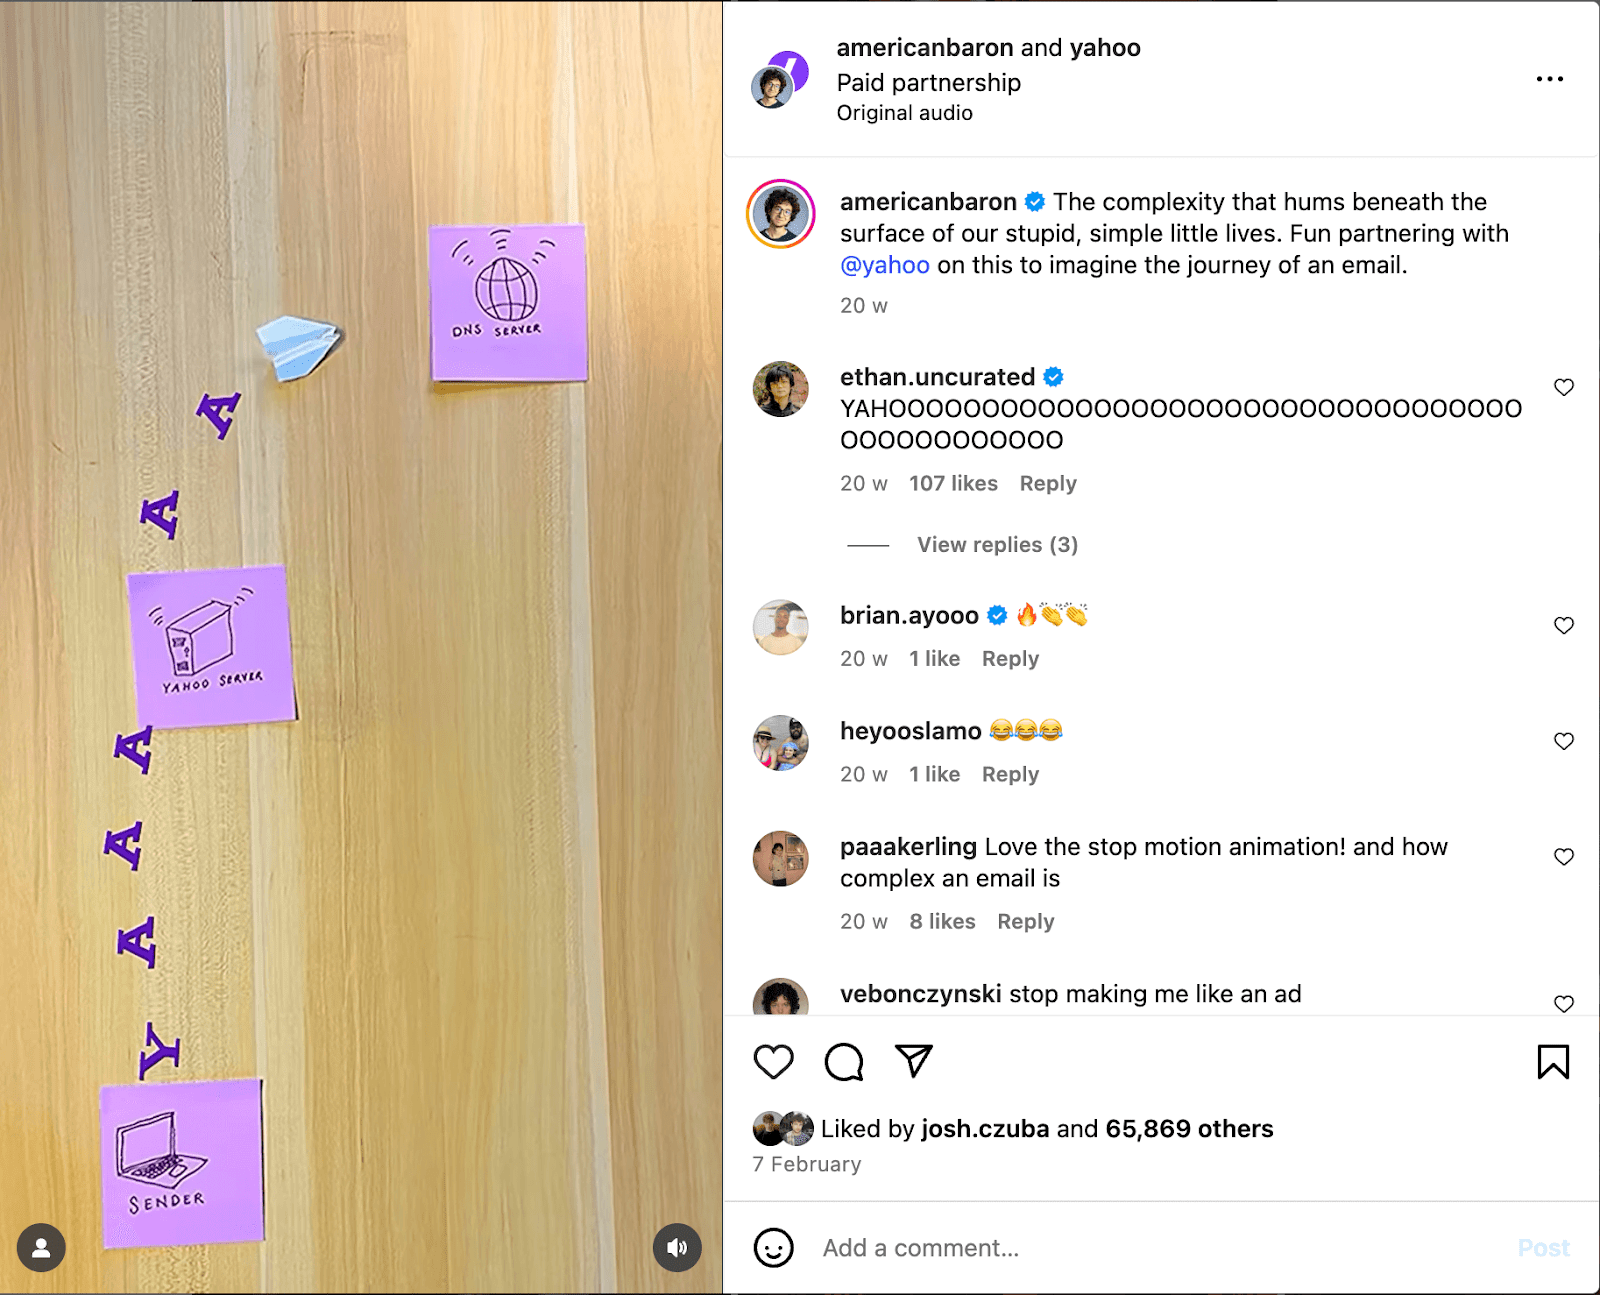Reply to ethan.uncurated's comment
This screenshot has height=1295, width=1600.
click(x=1048, y=484)
